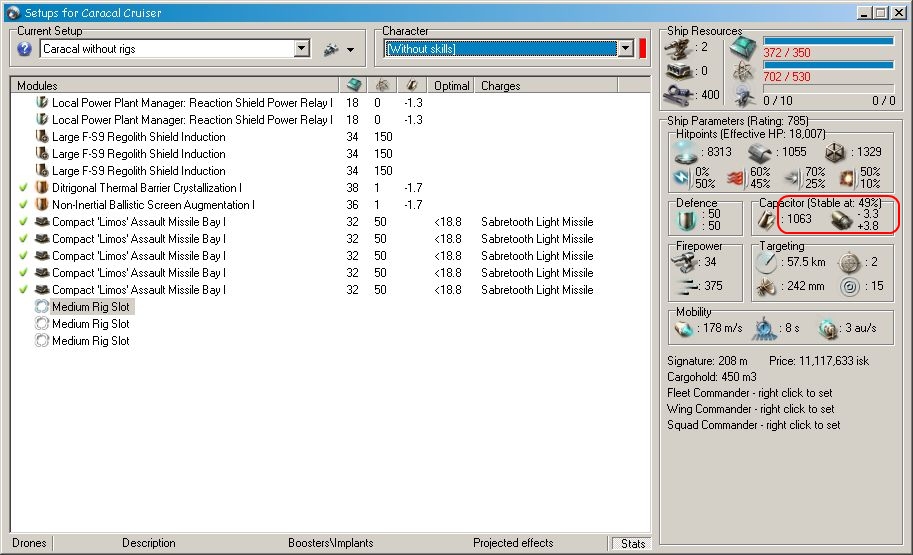Toggle the Non-Inertial Ballistic Screen Augmentation checkmark

pyautogui.click(x=22, y=205)
